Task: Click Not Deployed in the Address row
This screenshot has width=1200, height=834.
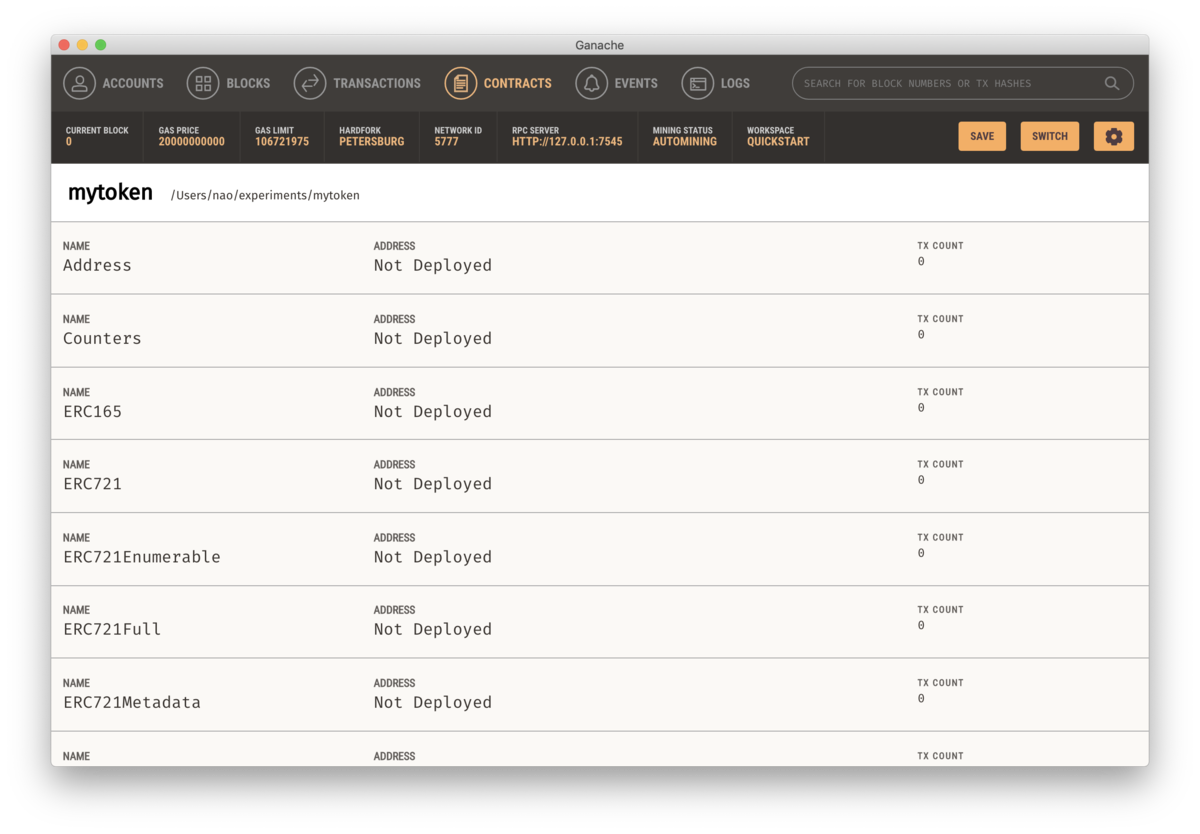Action: coord(433,265)
